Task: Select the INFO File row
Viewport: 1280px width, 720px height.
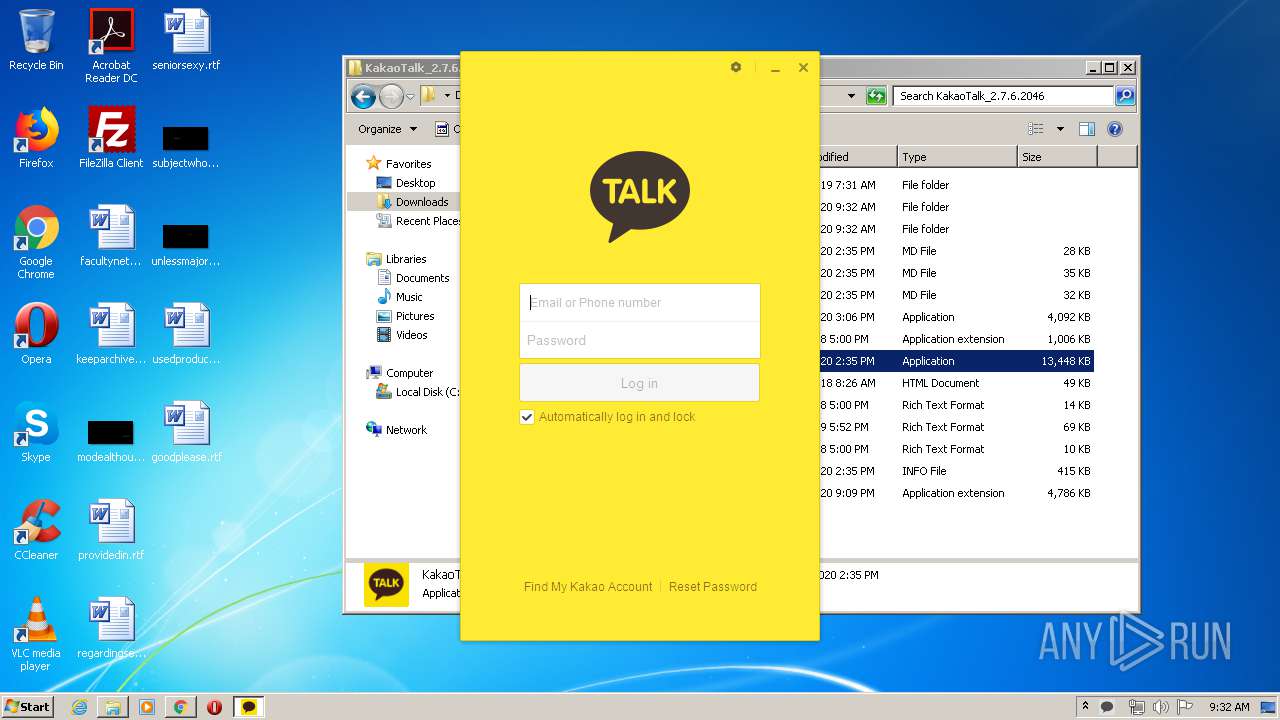Action: [x=956, y=471]
